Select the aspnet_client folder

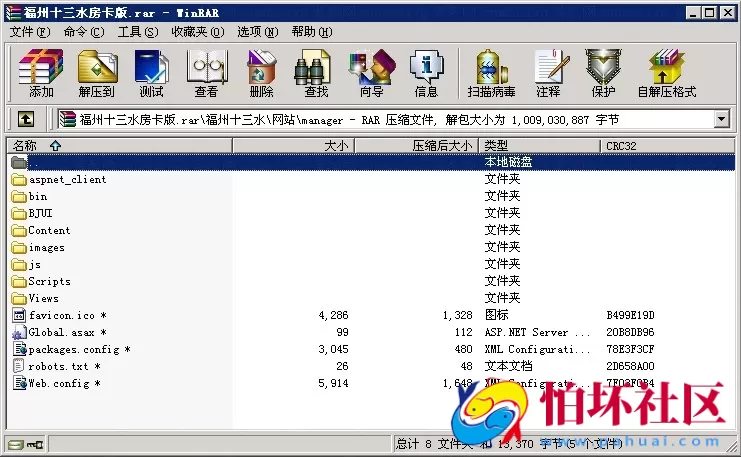pyautogui.click(x=60, y=180)
